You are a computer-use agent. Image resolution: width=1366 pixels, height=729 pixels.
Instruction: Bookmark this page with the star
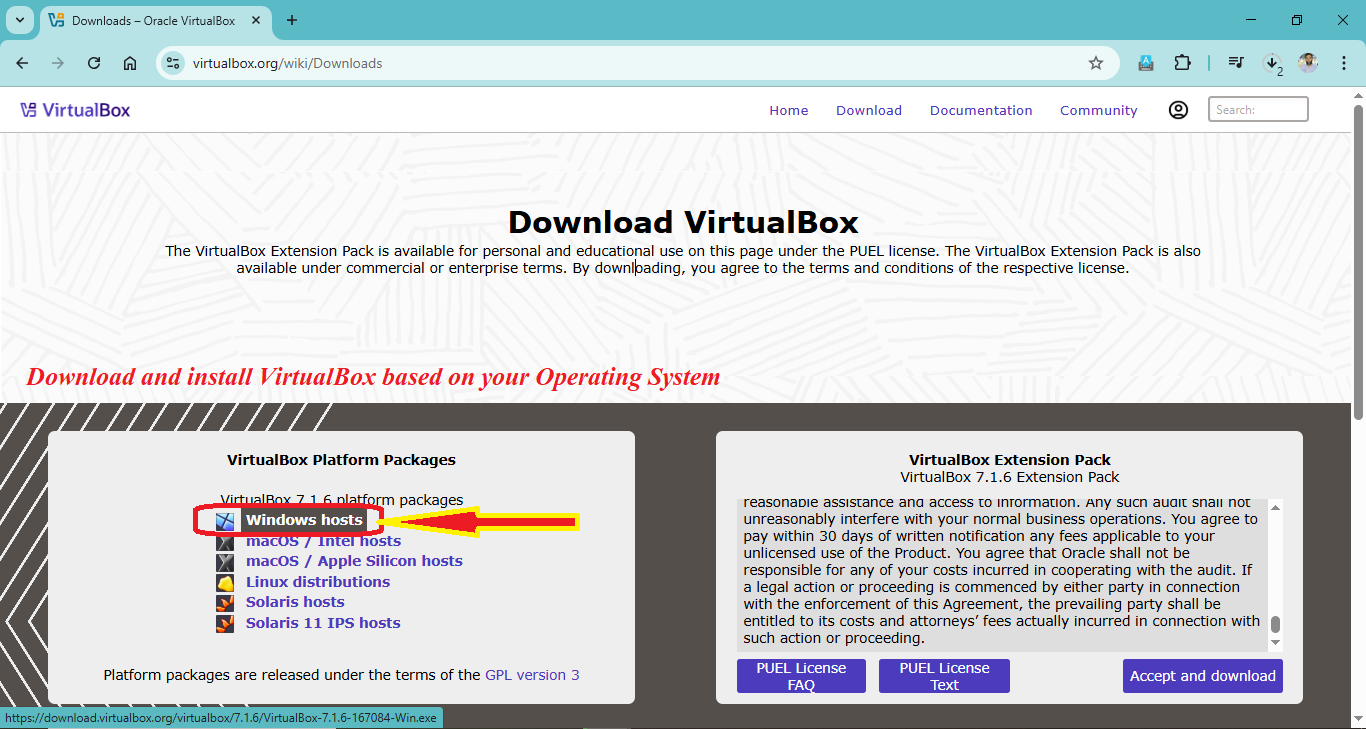pos(1096,63)
